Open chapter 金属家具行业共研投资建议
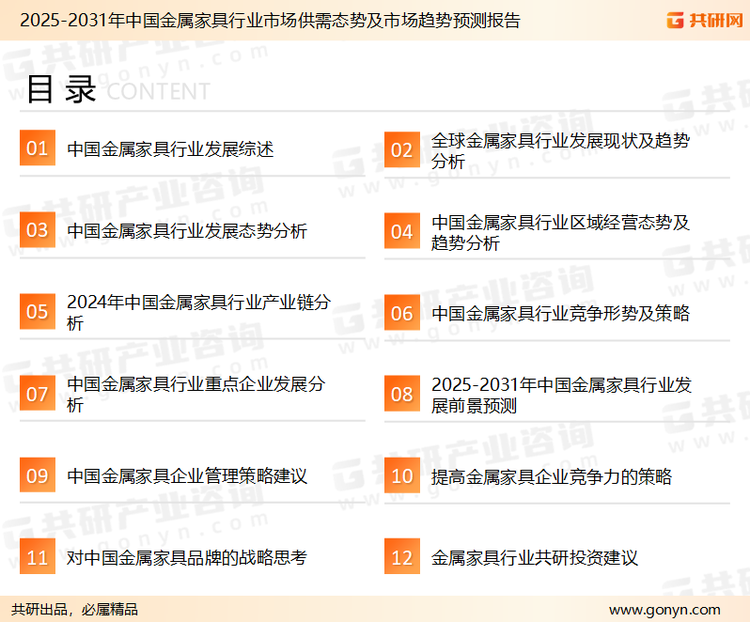Viewport: 750px width, 622px height. pos(535,558)
